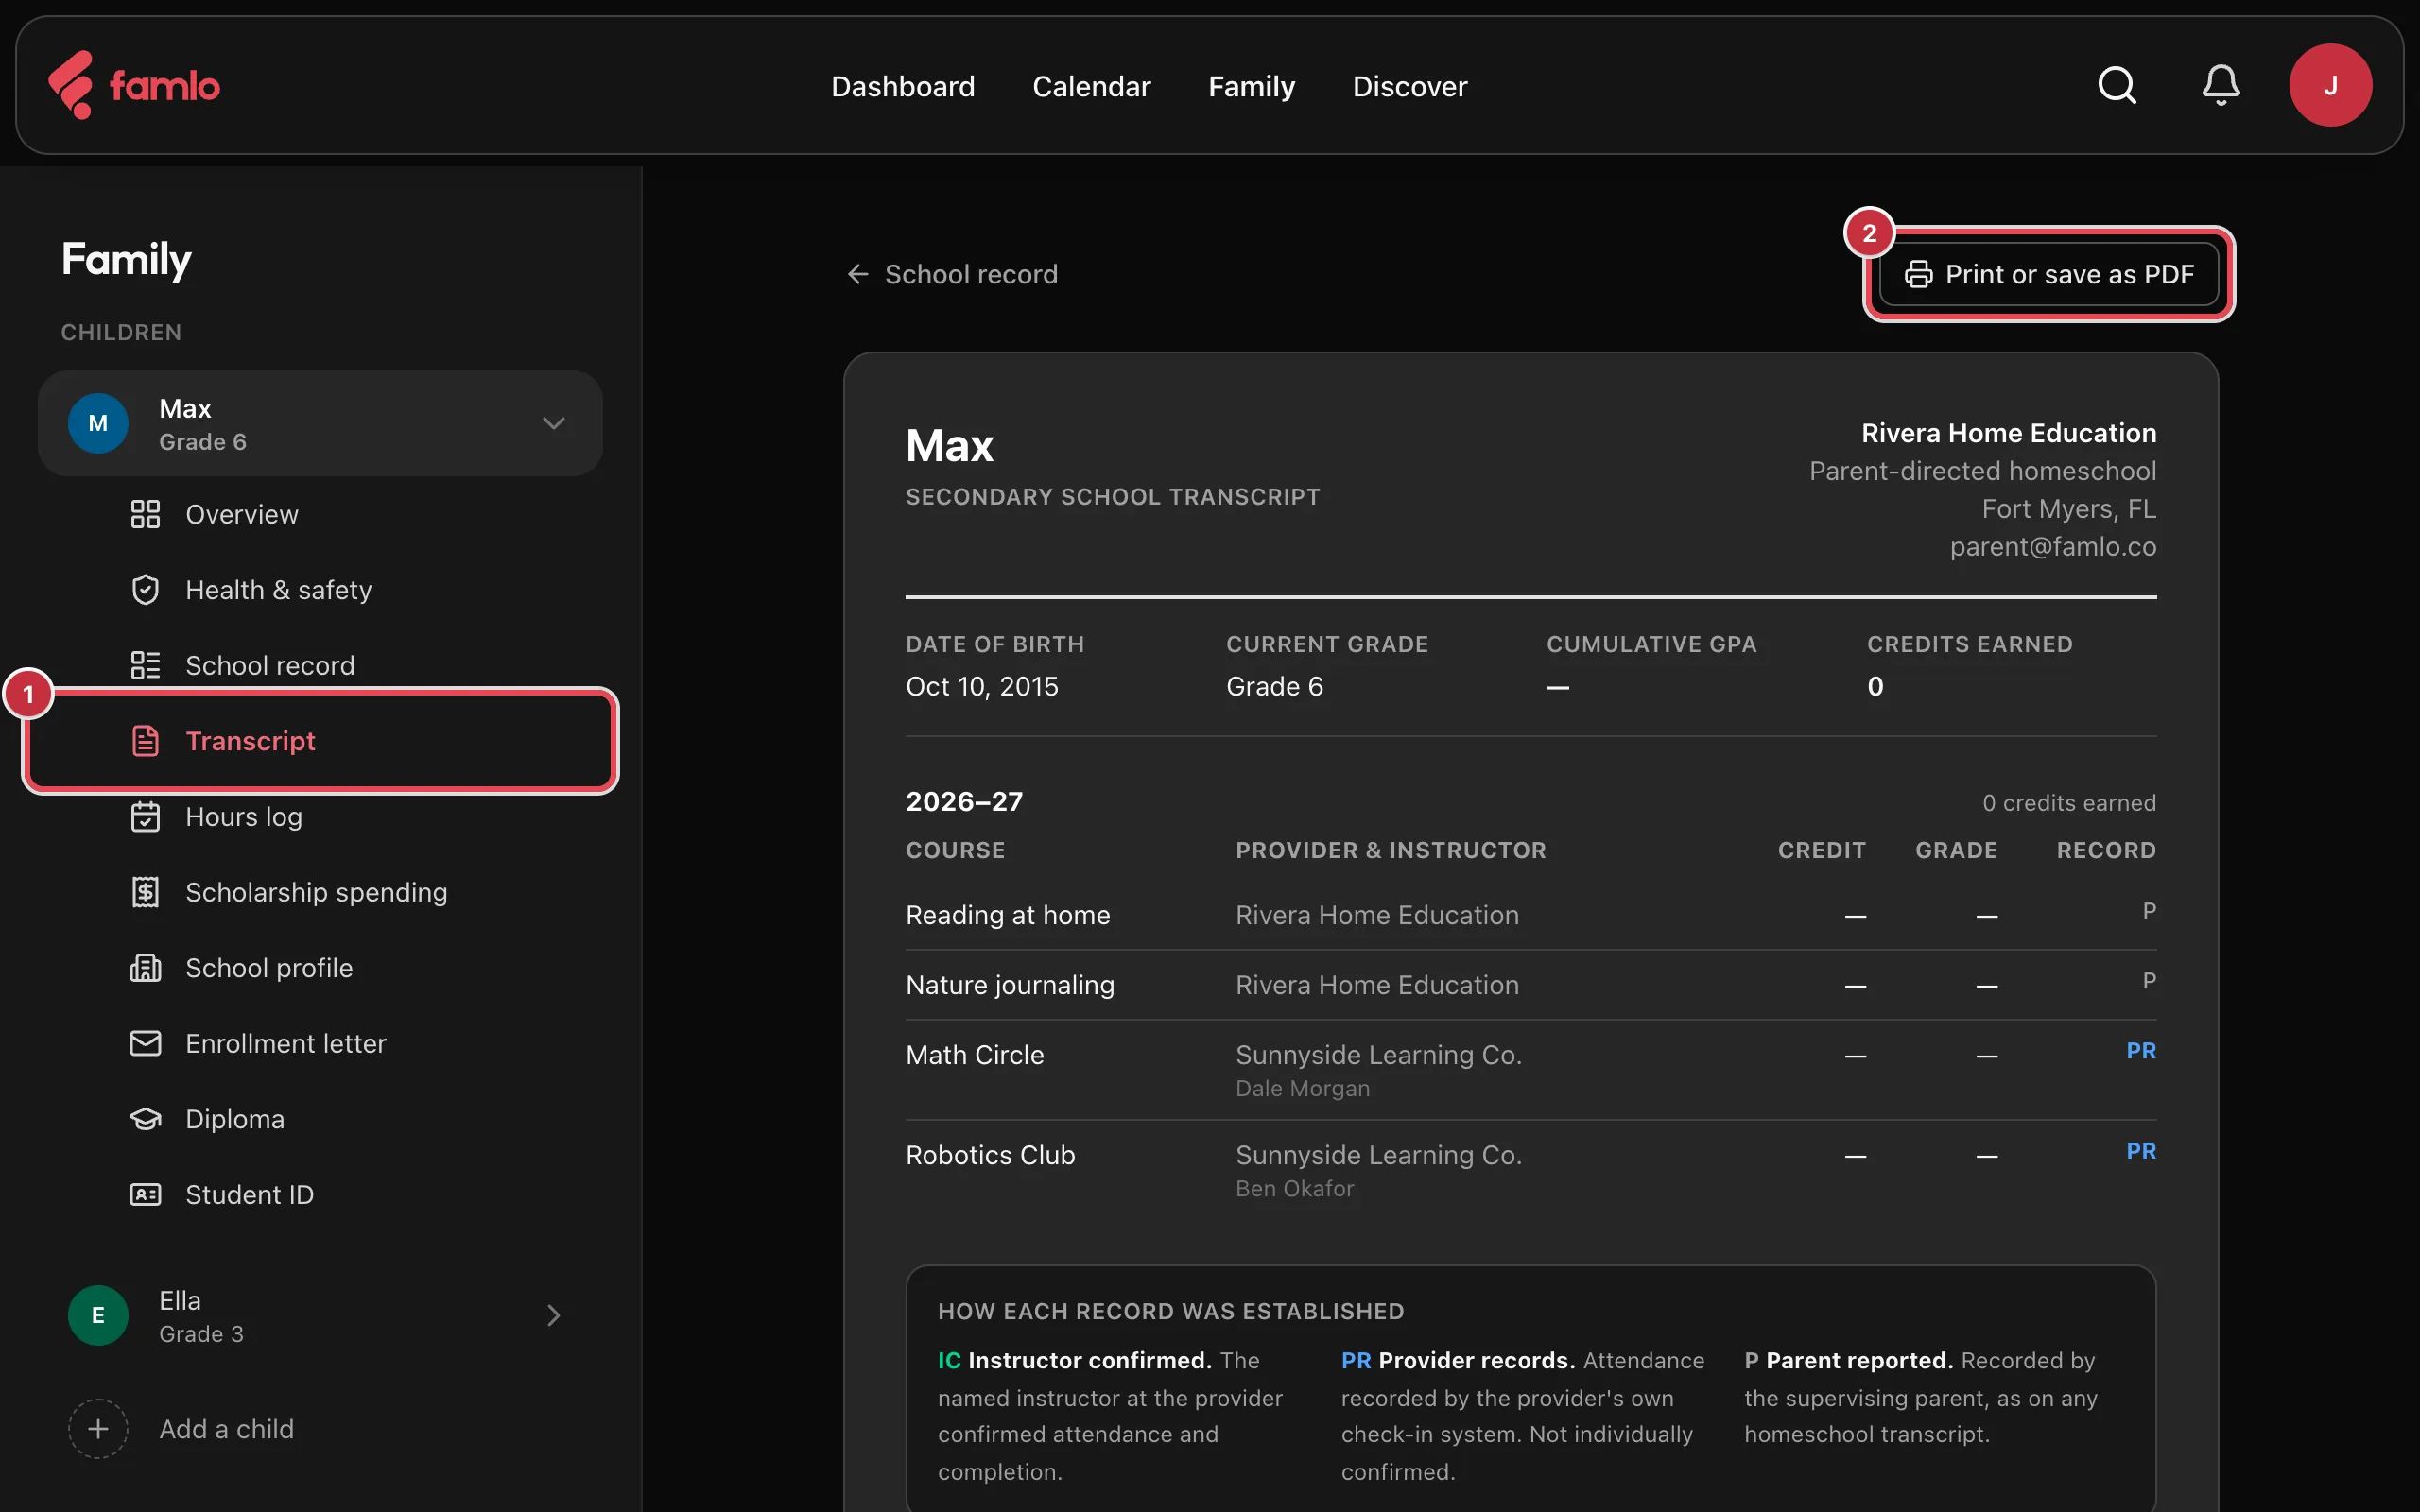Click the parent@famlo.co email text
This screenshot has height=1512, width=2420.
tap(2052, 547)
